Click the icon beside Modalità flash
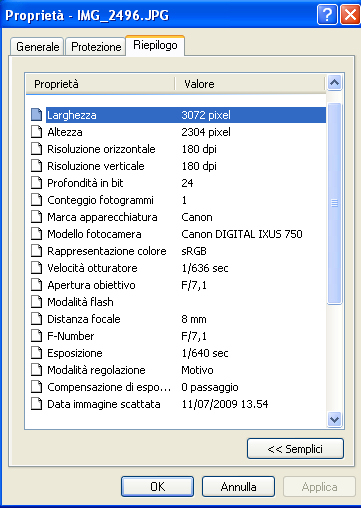The width and height of the screenshot is (361, 508). click(37, 302)
